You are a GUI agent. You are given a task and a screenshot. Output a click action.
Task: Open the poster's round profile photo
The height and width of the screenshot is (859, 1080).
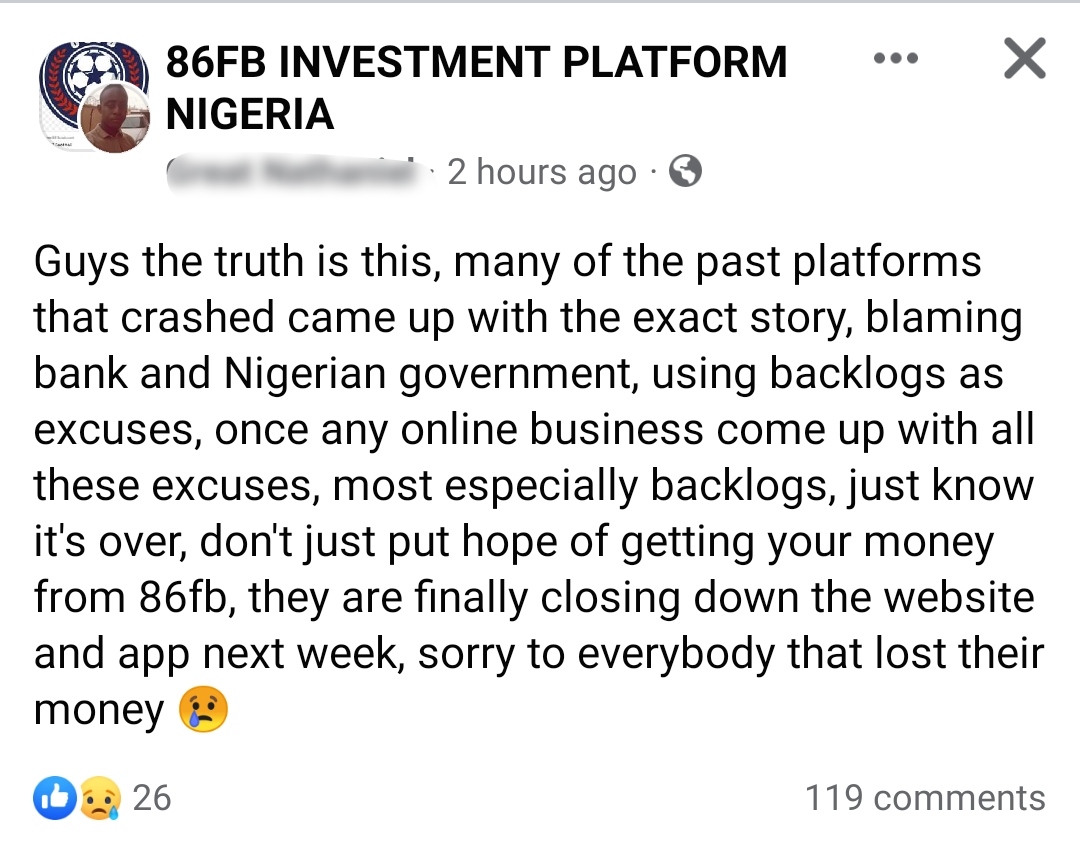114,117
